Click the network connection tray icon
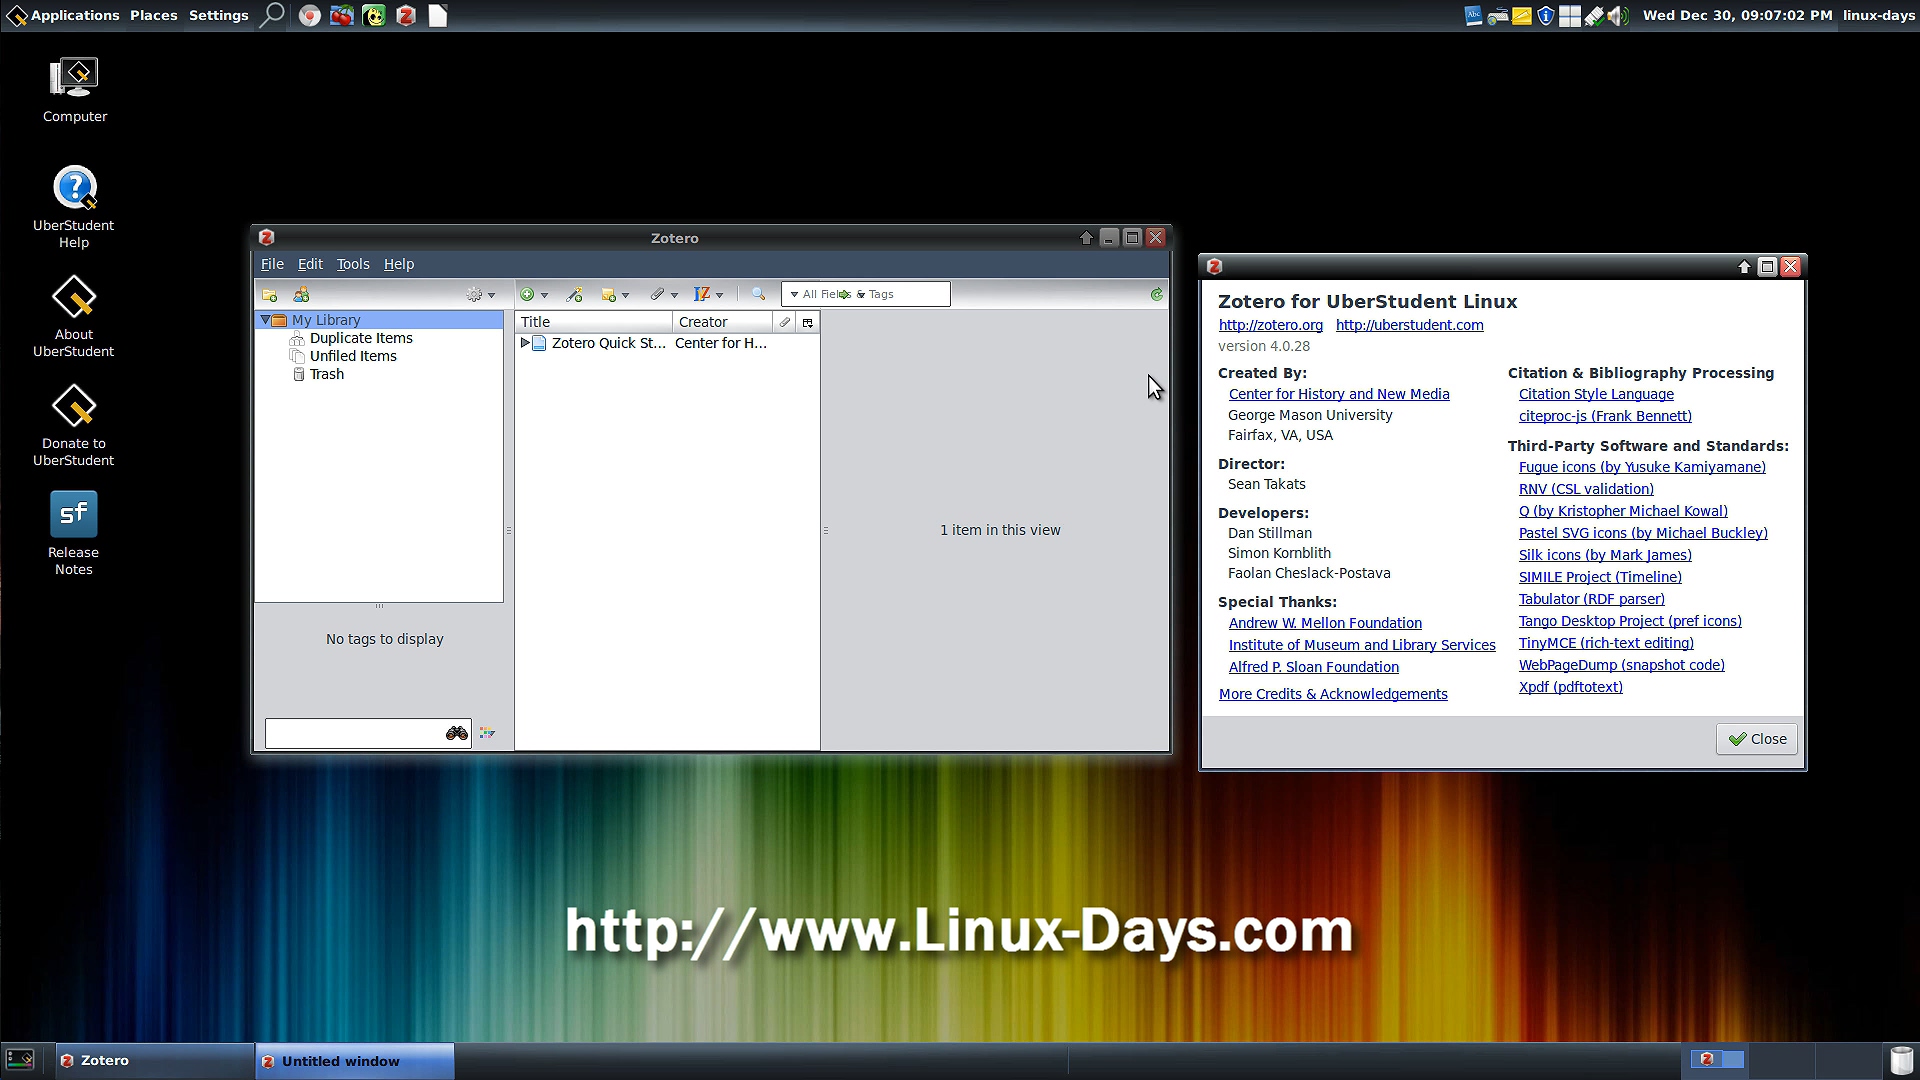Screen dimensions: 1920x1080 click(x=1594, y=15)
